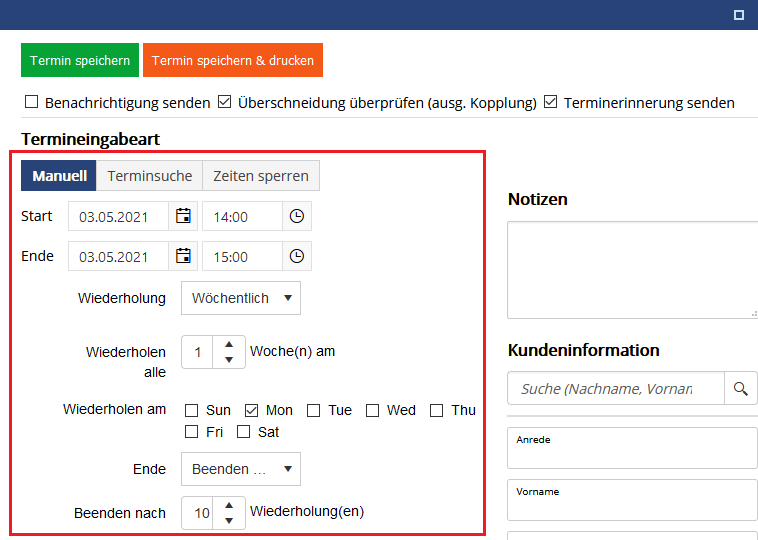Decrease the Wiederholen alle weeks value
Viewport: 758px width, 540px height.
229,360
